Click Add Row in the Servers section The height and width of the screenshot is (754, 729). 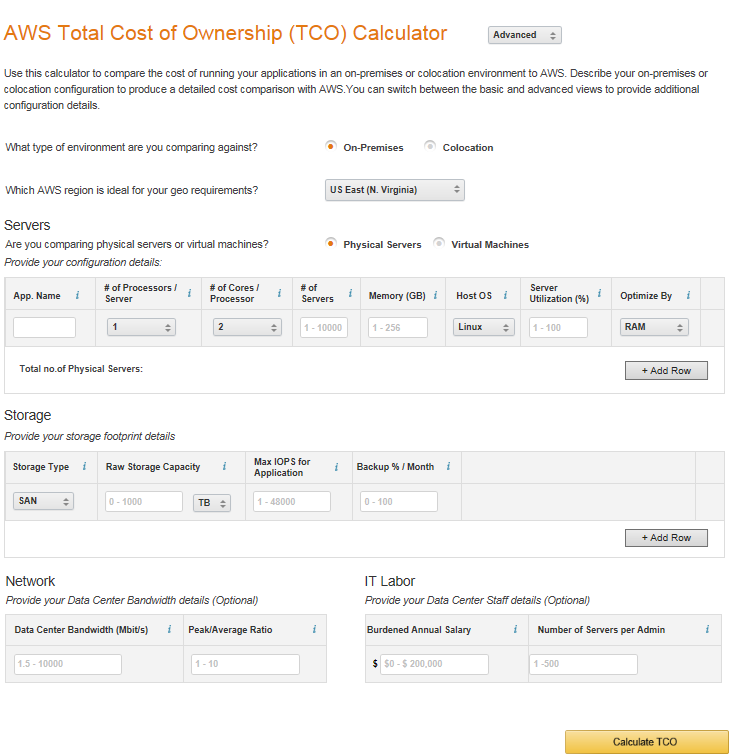click(666, 371)
